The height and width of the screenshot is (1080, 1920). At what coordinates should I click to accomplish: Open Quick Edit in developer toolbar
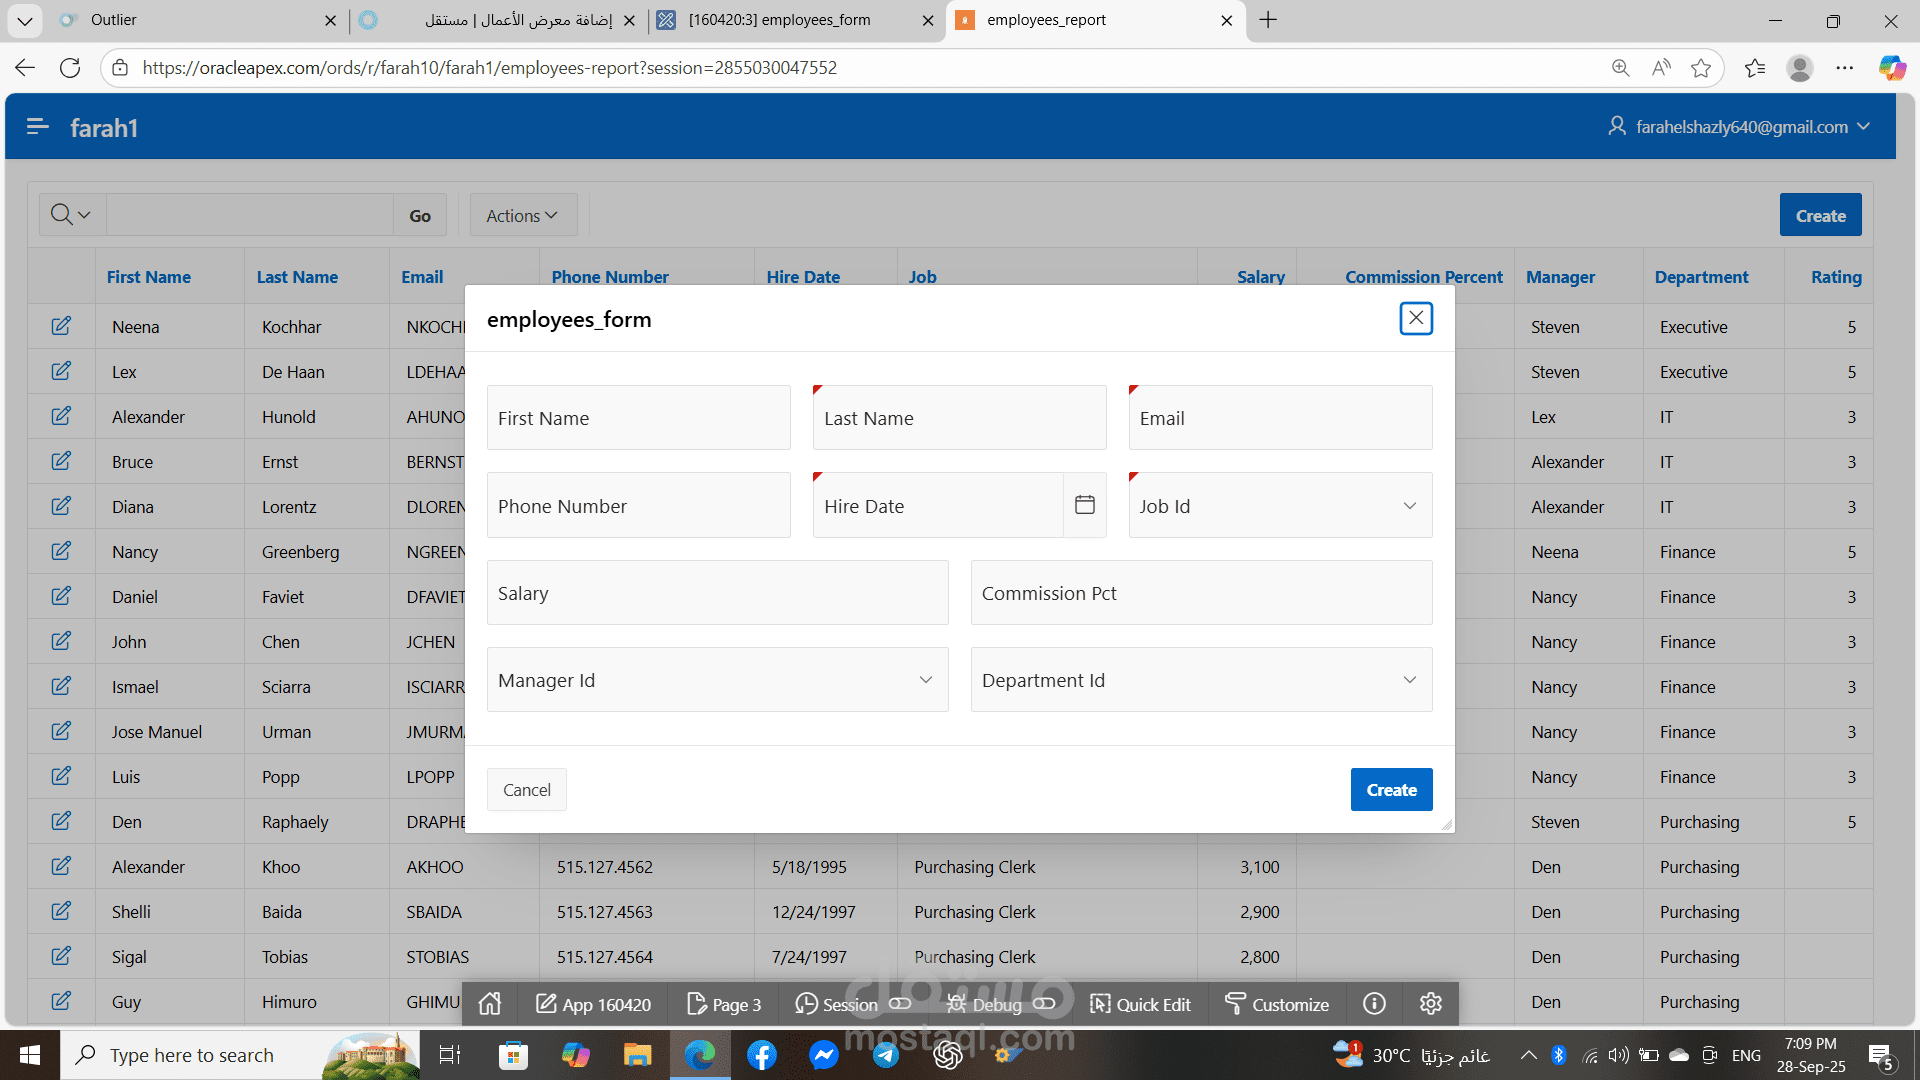coord(1140,1004)
